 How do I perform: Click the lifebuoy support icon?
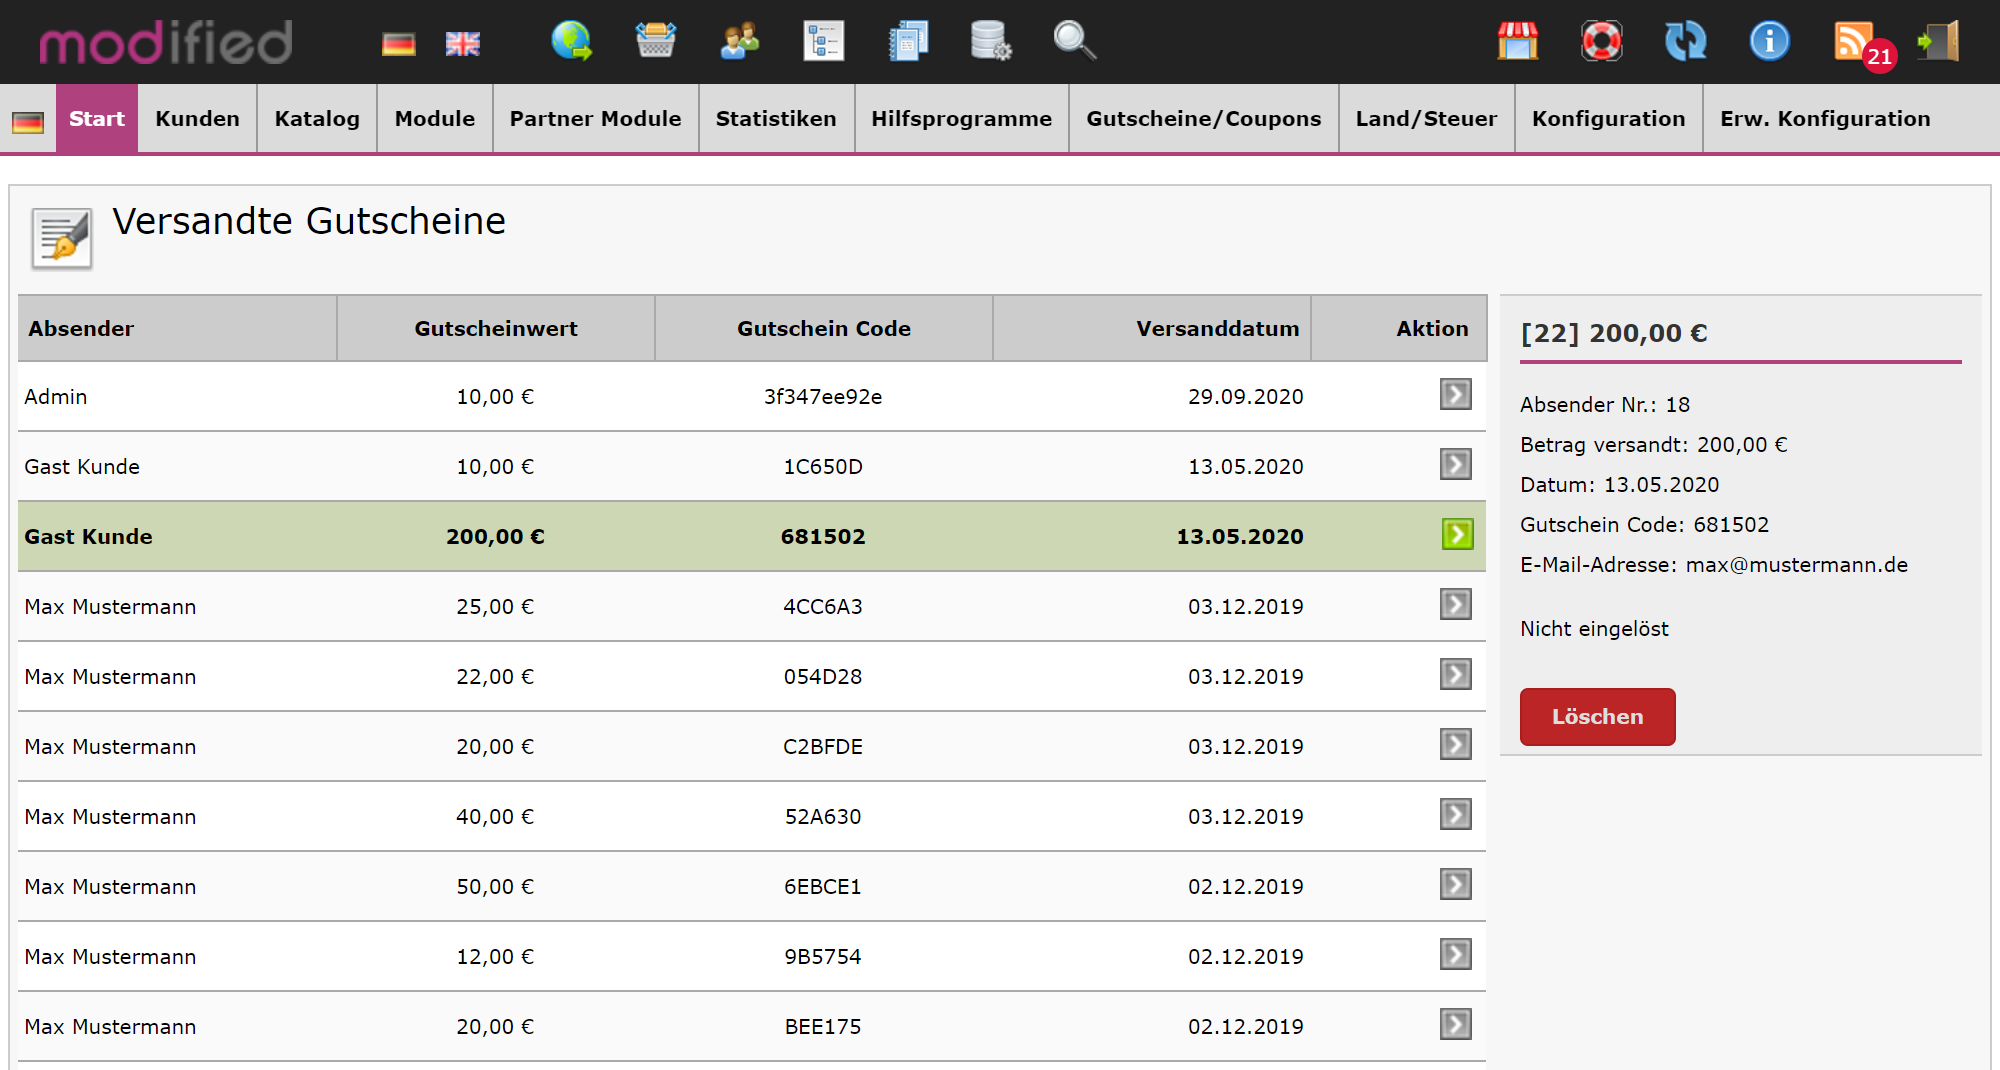[1601, 42]
